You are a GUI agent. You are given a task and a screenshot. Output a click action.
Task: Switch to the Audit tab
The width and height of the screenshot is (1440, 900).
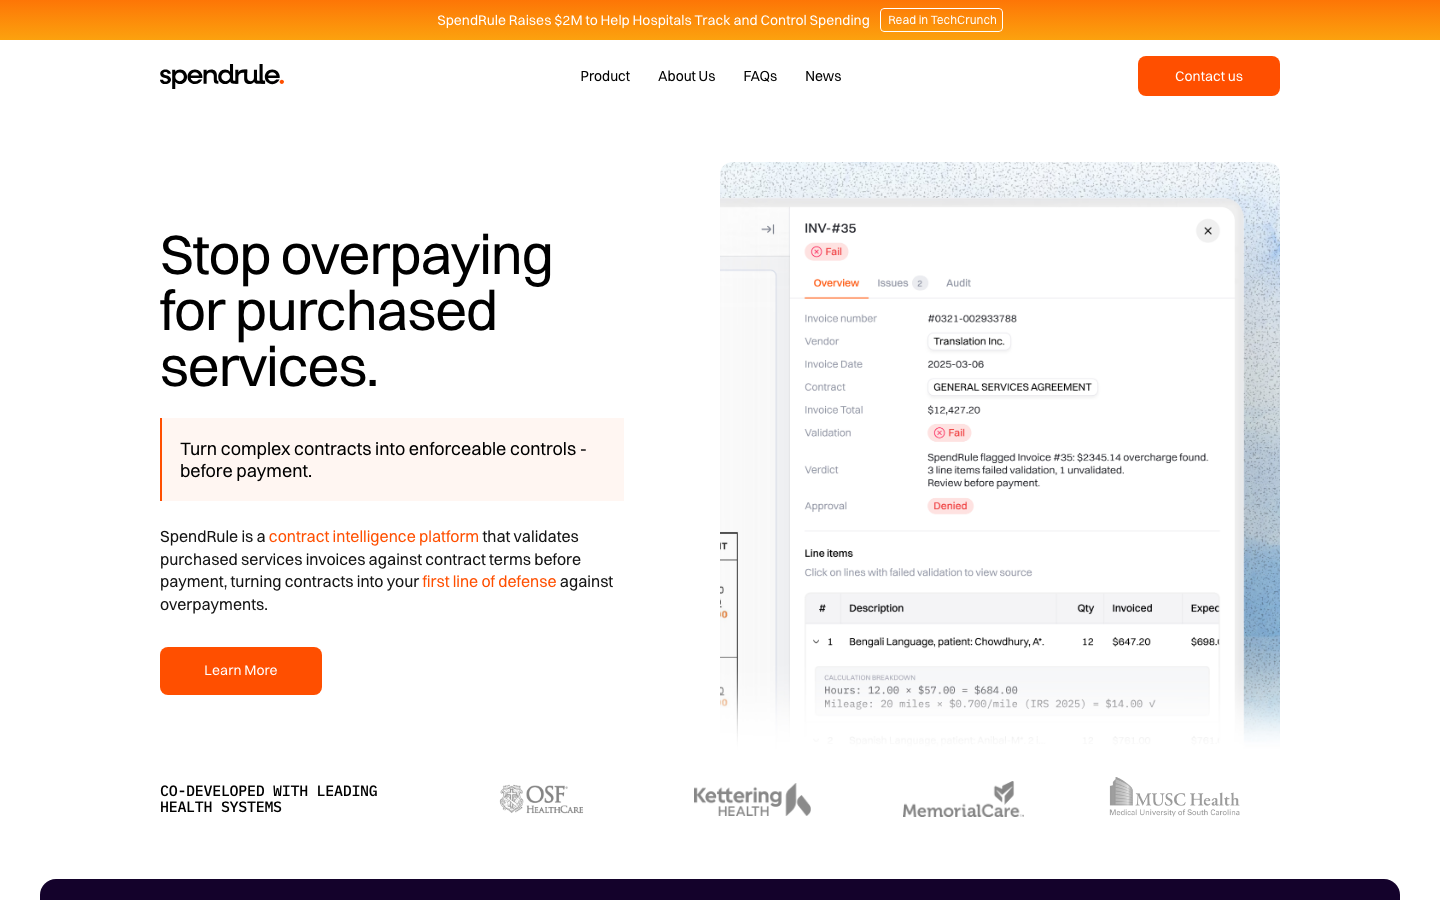[958, 283]
